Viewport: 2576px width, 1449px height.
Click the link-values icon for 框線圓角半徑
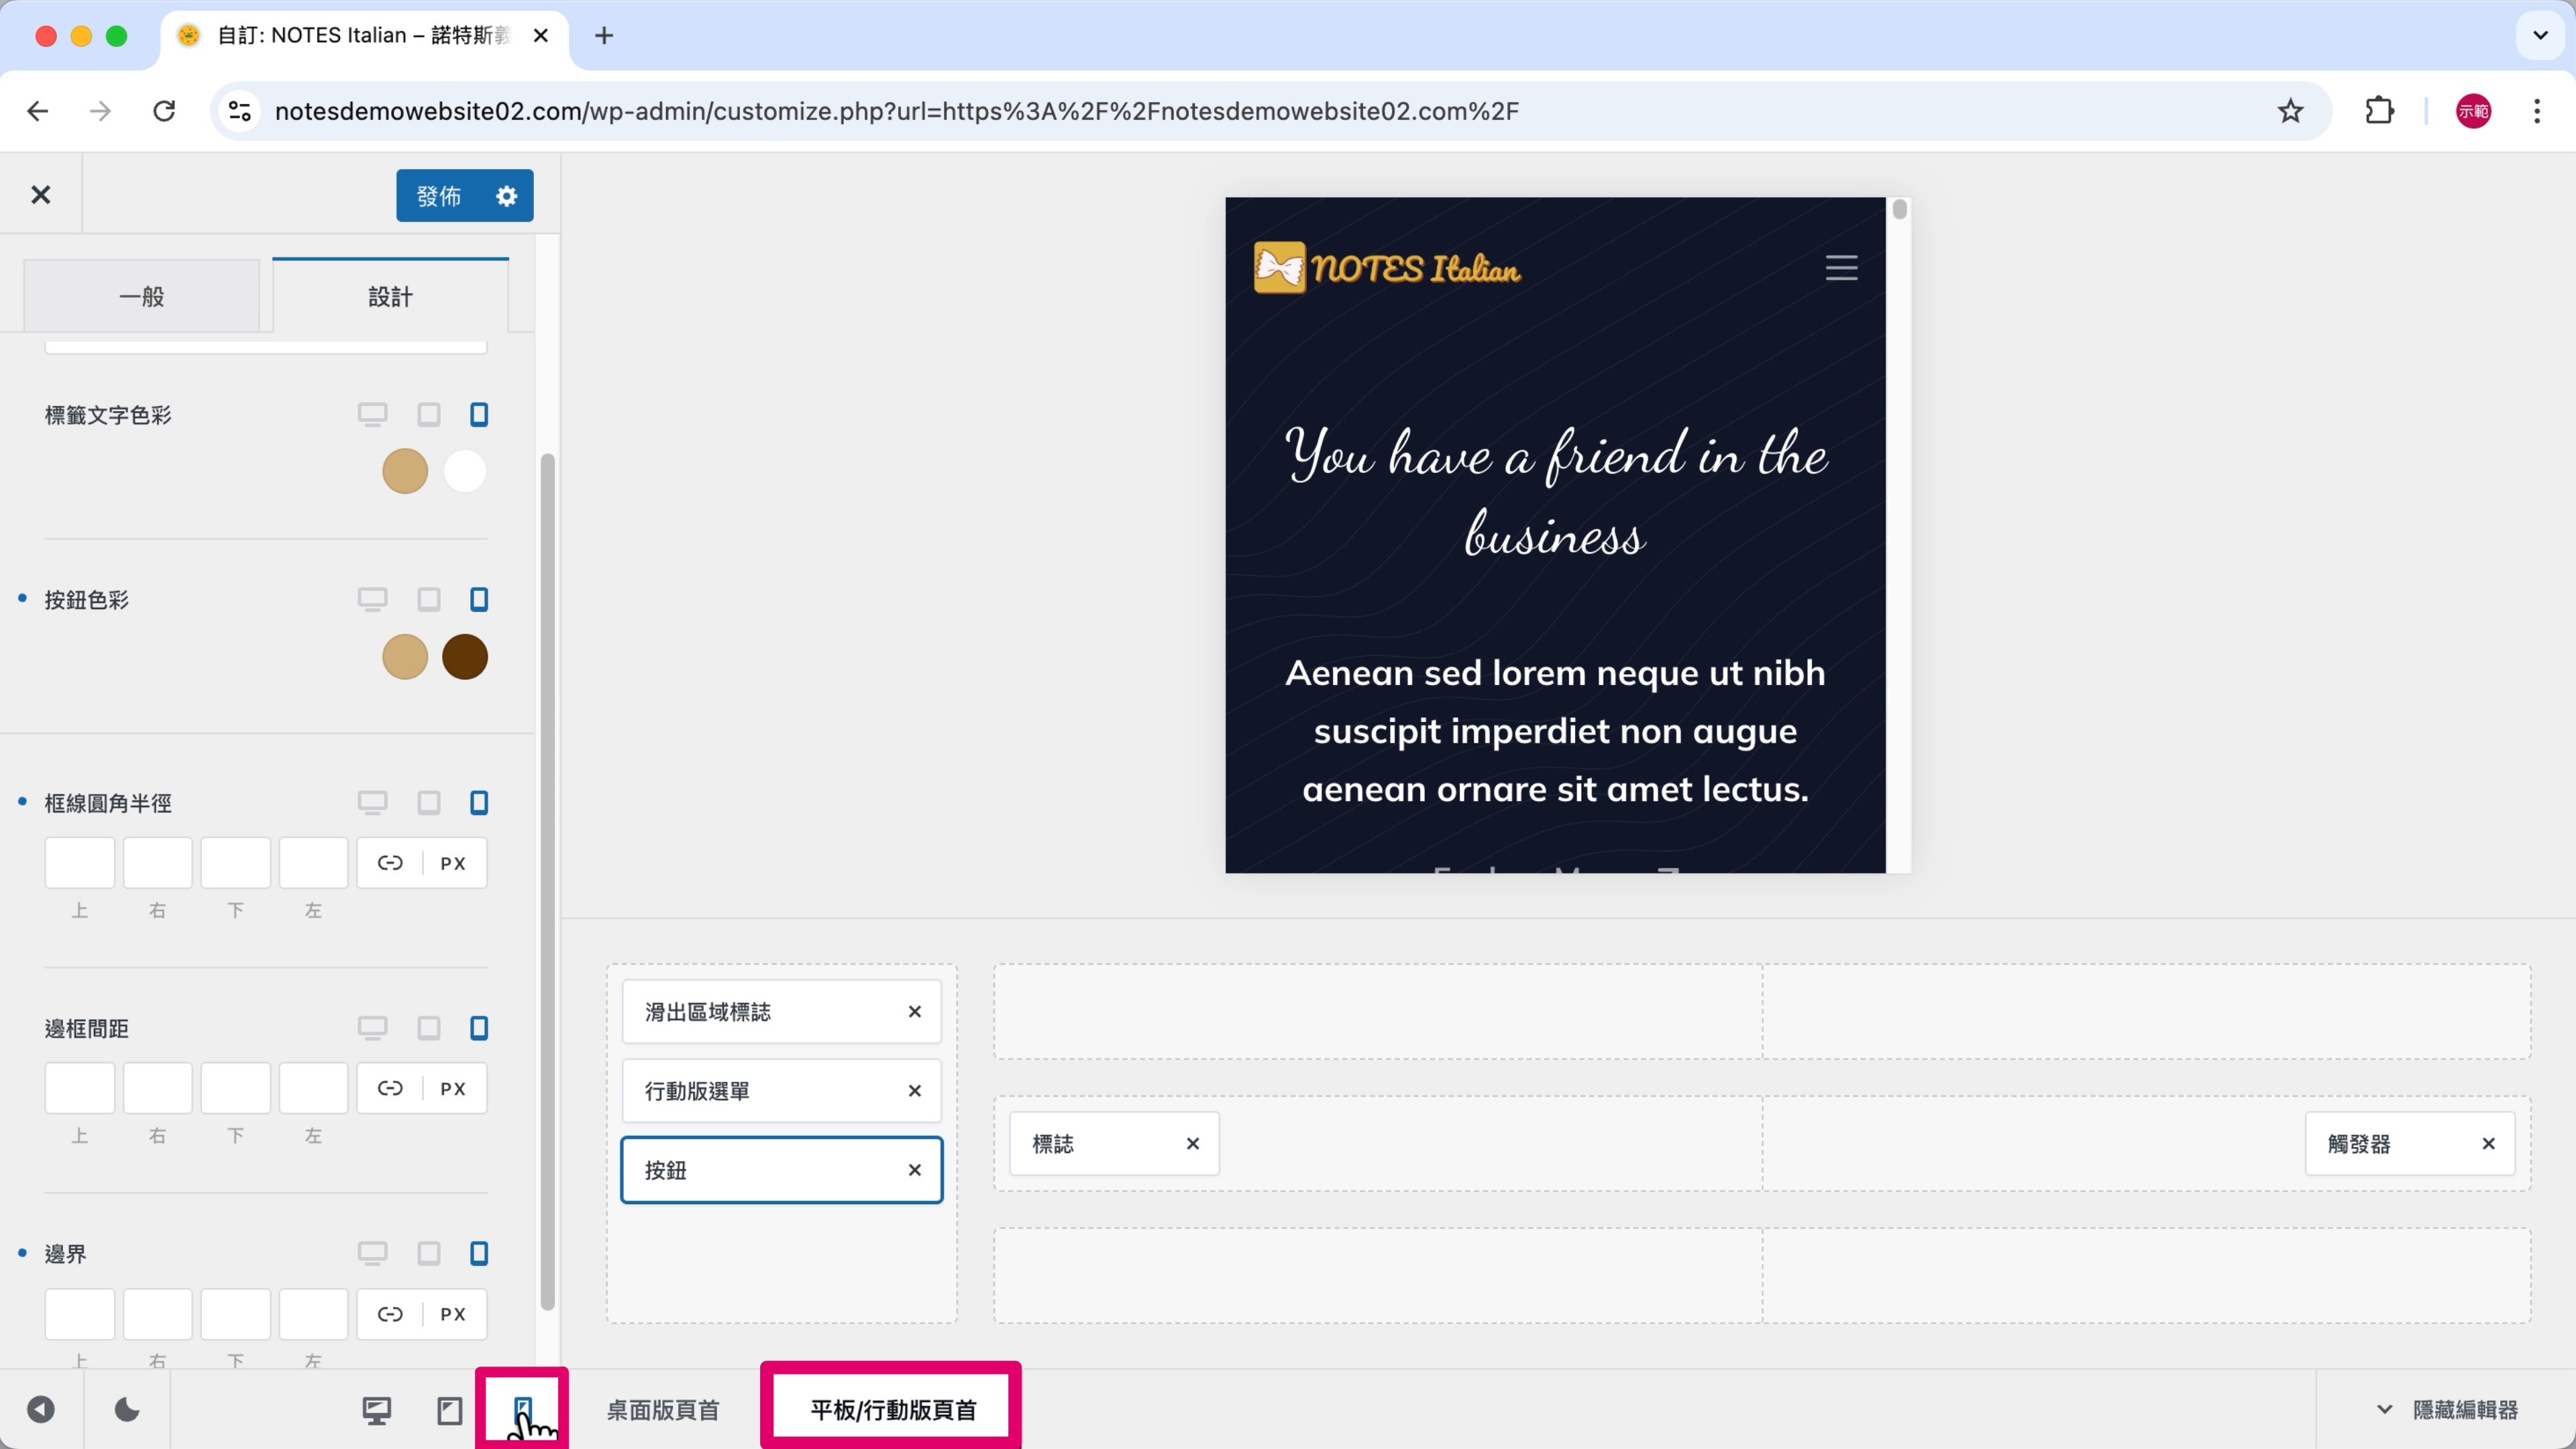[390, 863]
